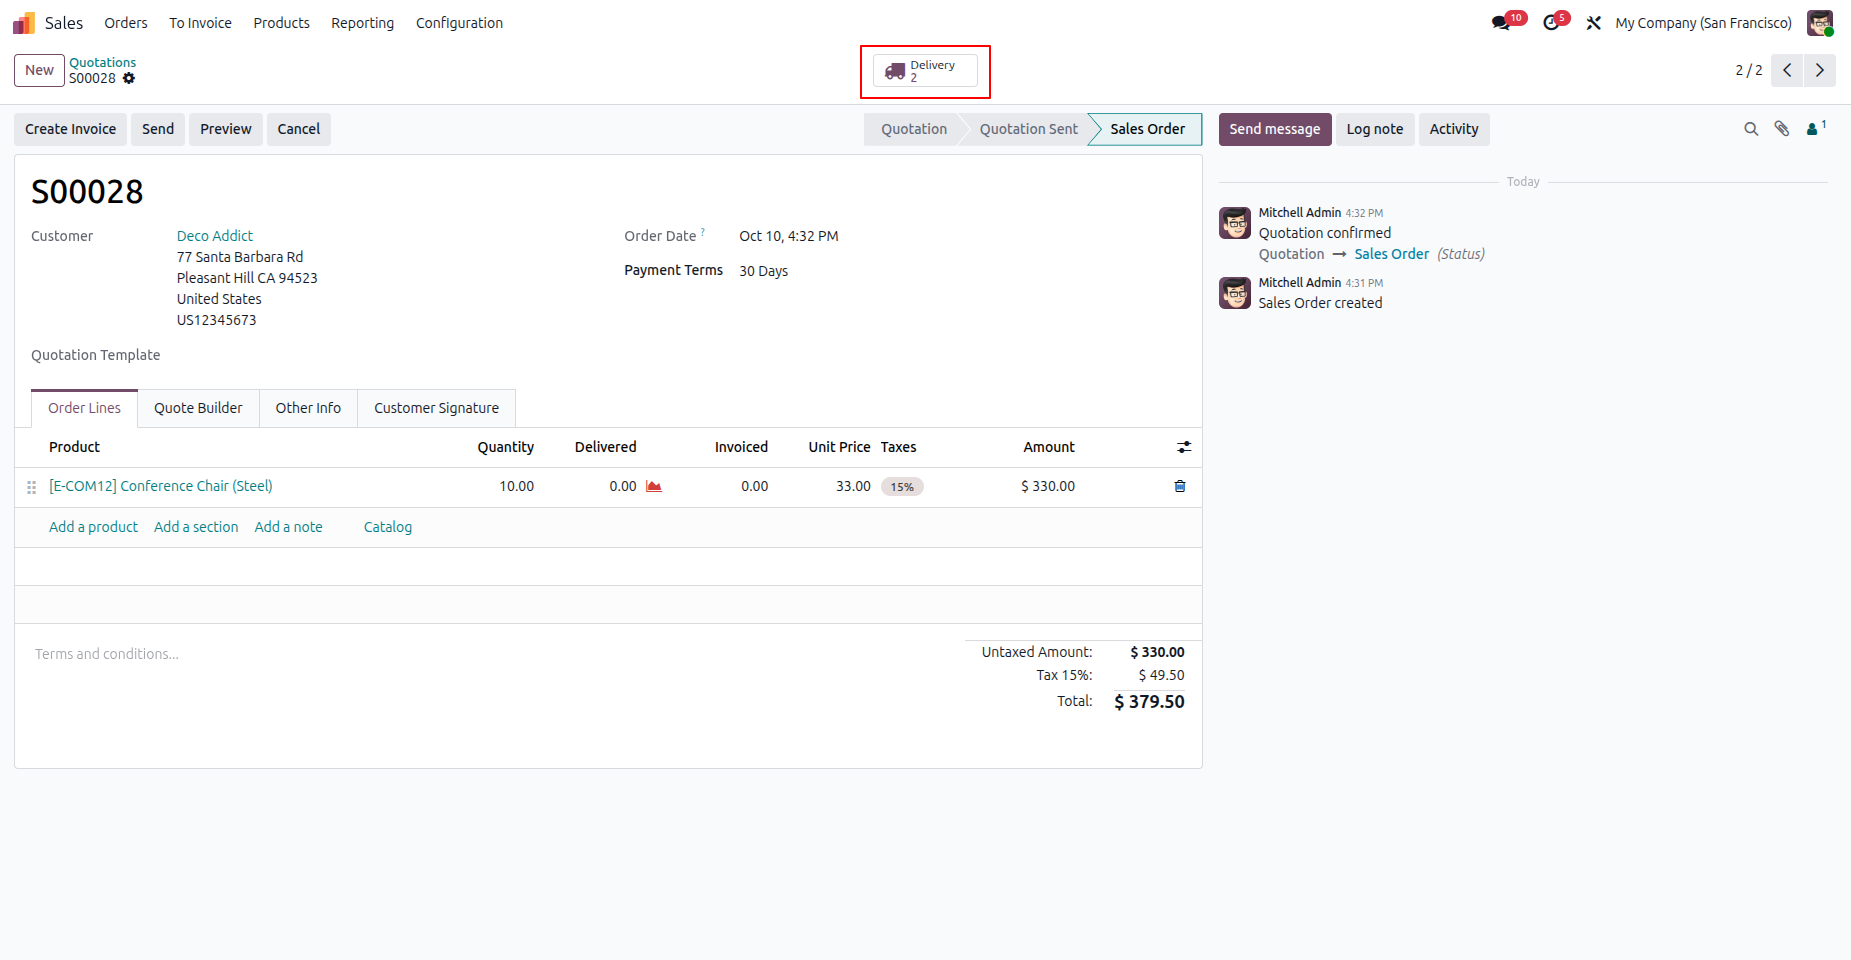Delete Conference Chair line trash icon
Viewport: 1851px width, 960px height.
pos(1180,486)
